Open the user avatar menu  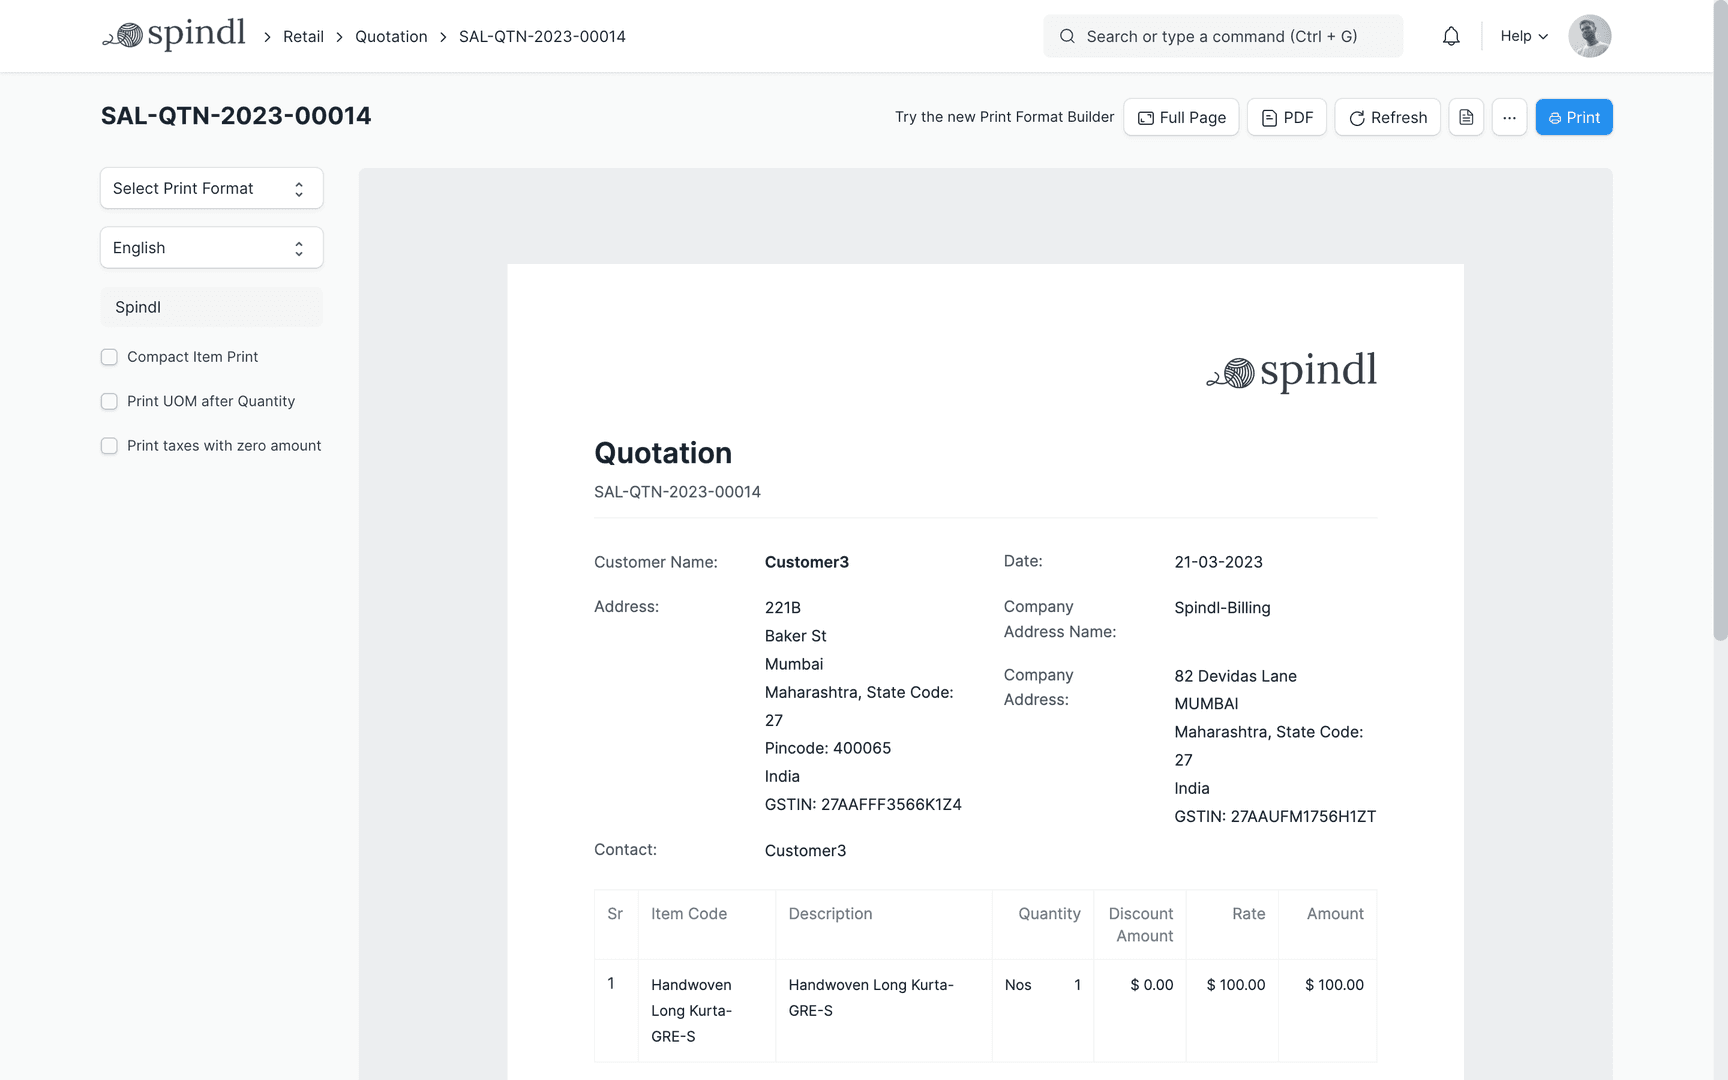coord(1589,36)
